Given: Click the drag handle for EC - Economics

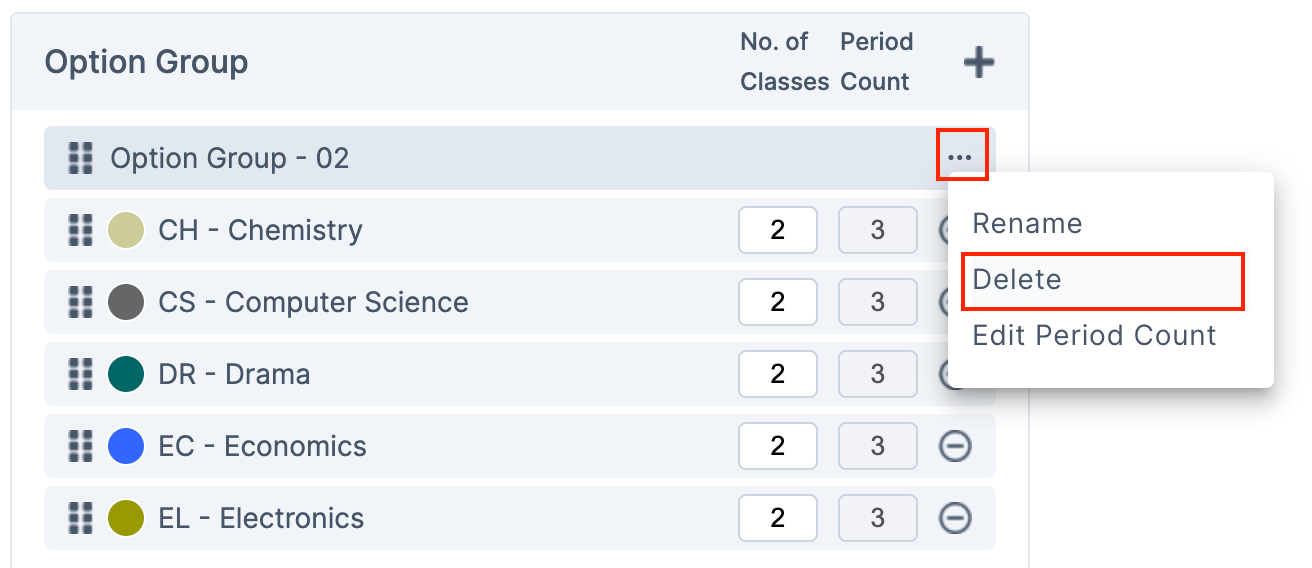Looking at the screenshot, I should [80, 446].
